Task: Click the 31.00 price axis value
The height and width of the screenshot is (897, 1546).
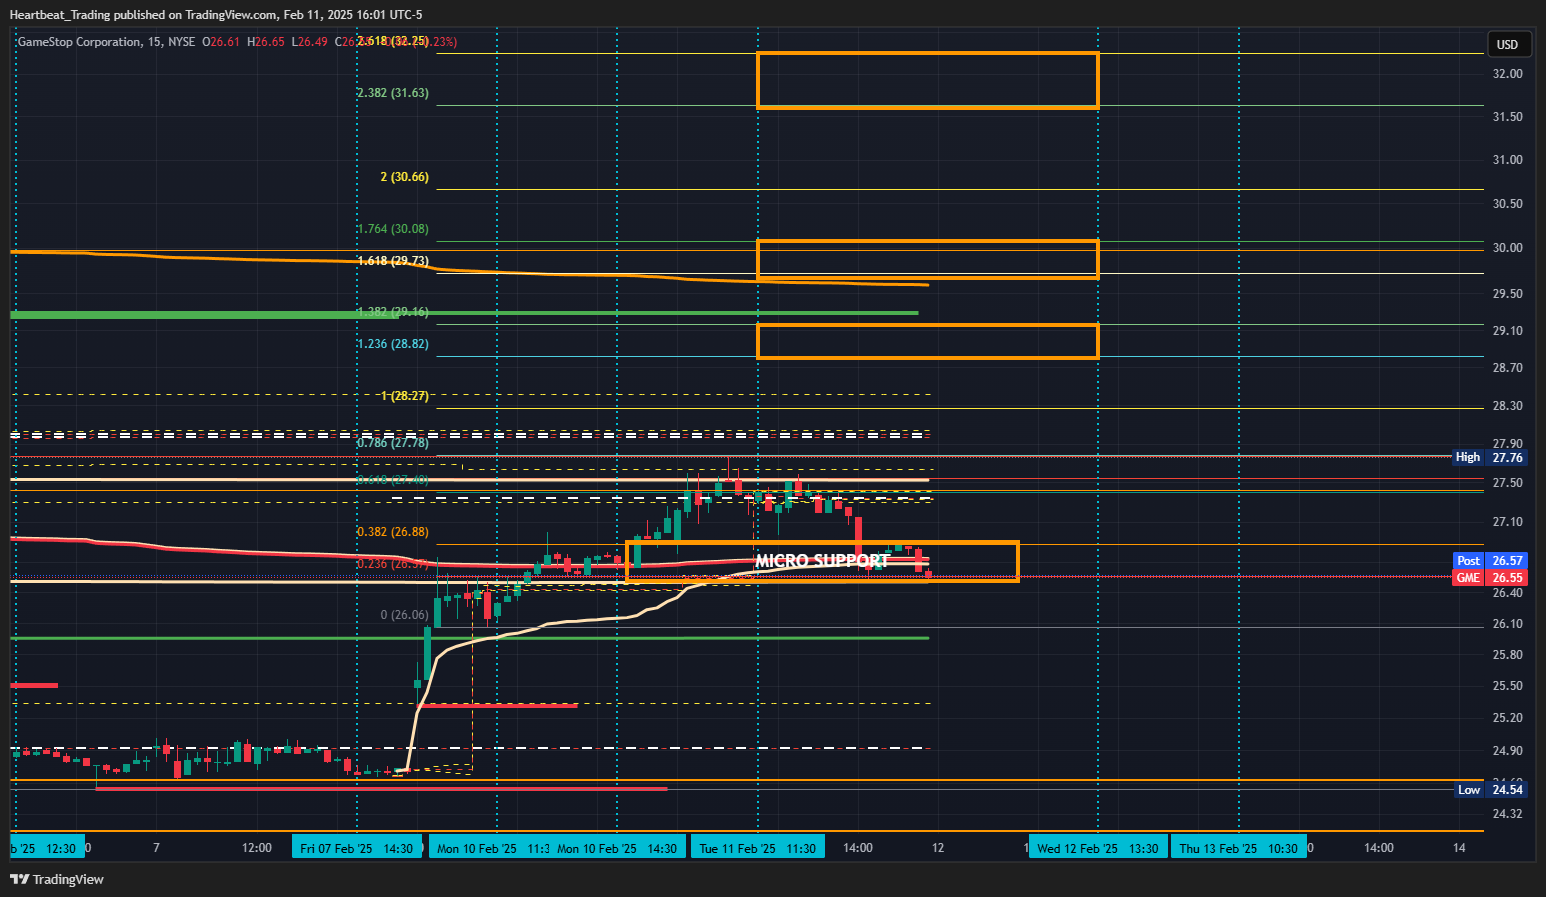Action: 1507,160
